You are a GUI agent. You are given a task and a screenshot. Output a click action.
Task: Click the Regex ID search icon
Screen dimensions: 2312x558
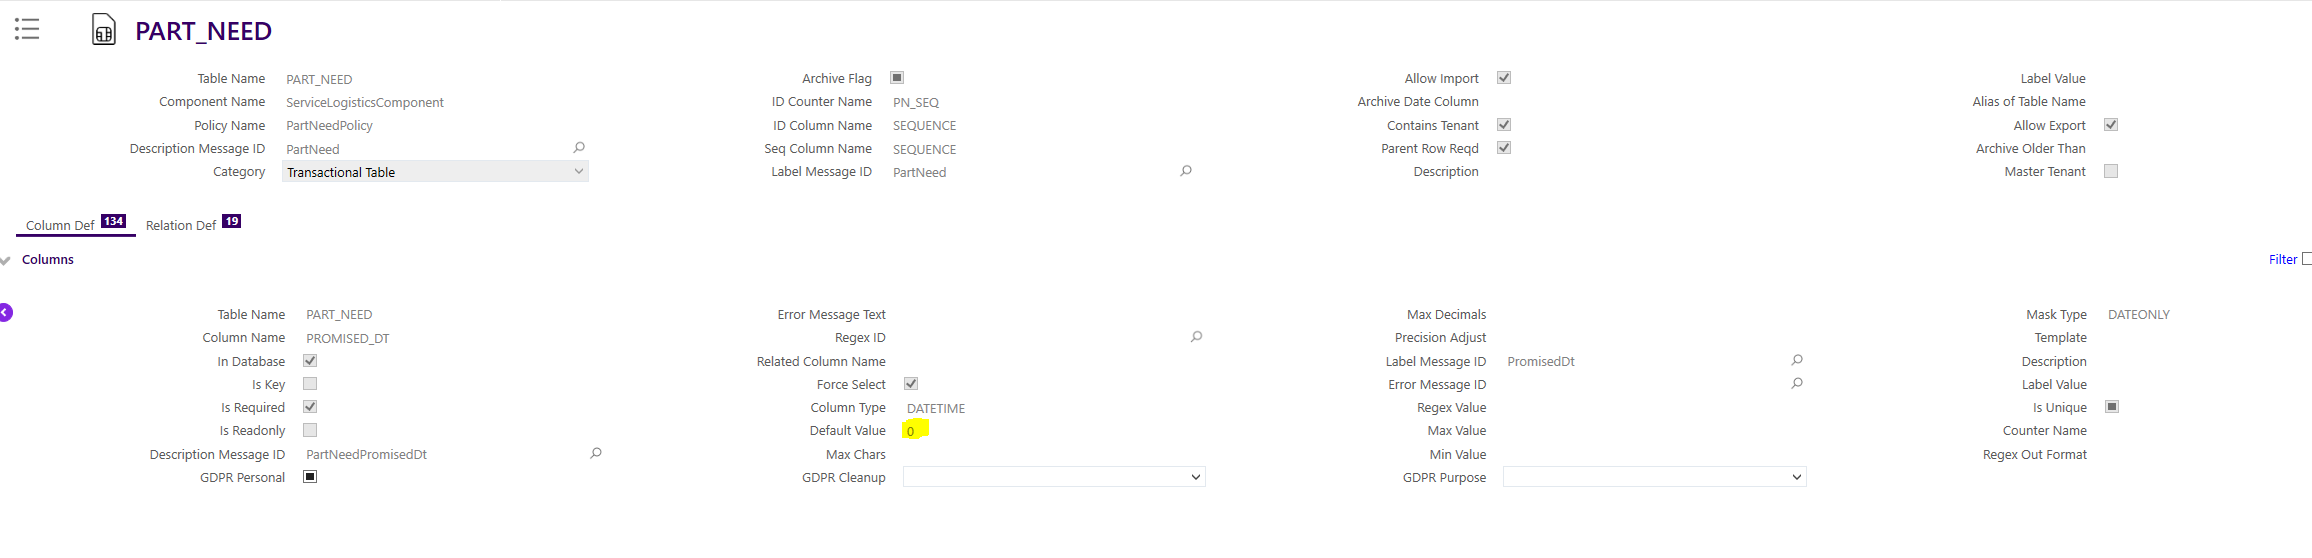pos(1196,337)
